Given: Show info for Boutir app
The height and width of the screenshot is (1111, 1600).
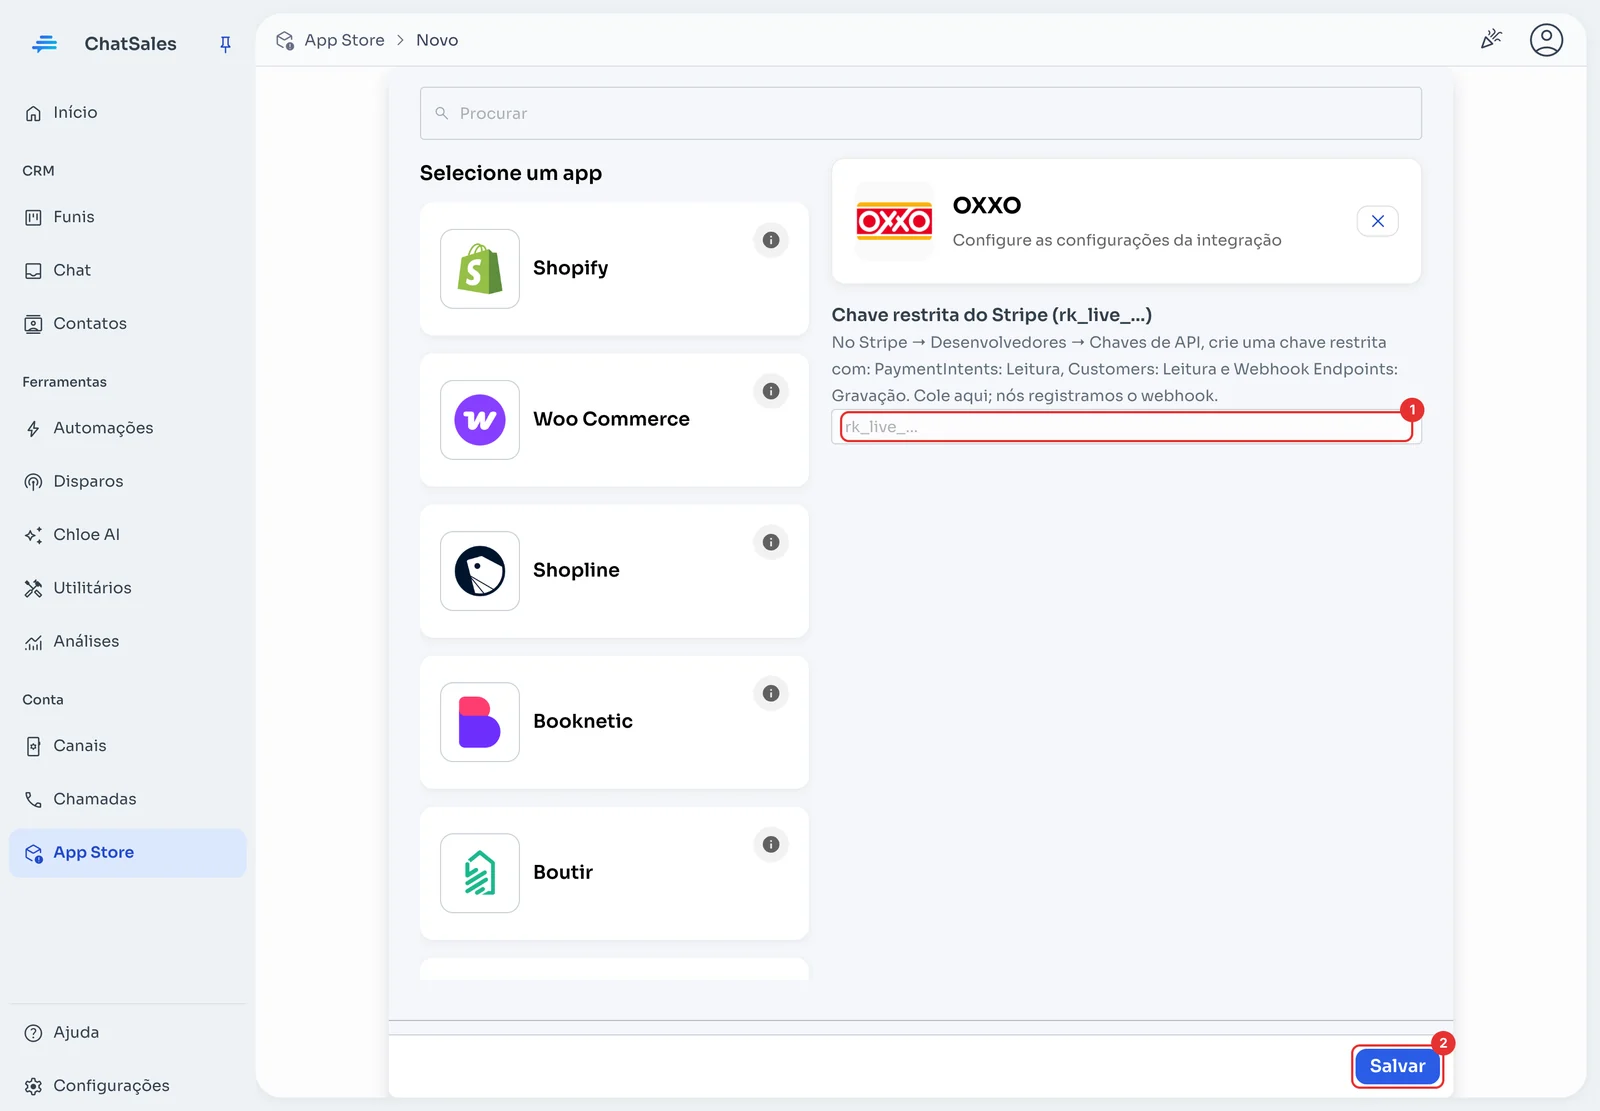Looking at the screenshot, I should [771, 844].
